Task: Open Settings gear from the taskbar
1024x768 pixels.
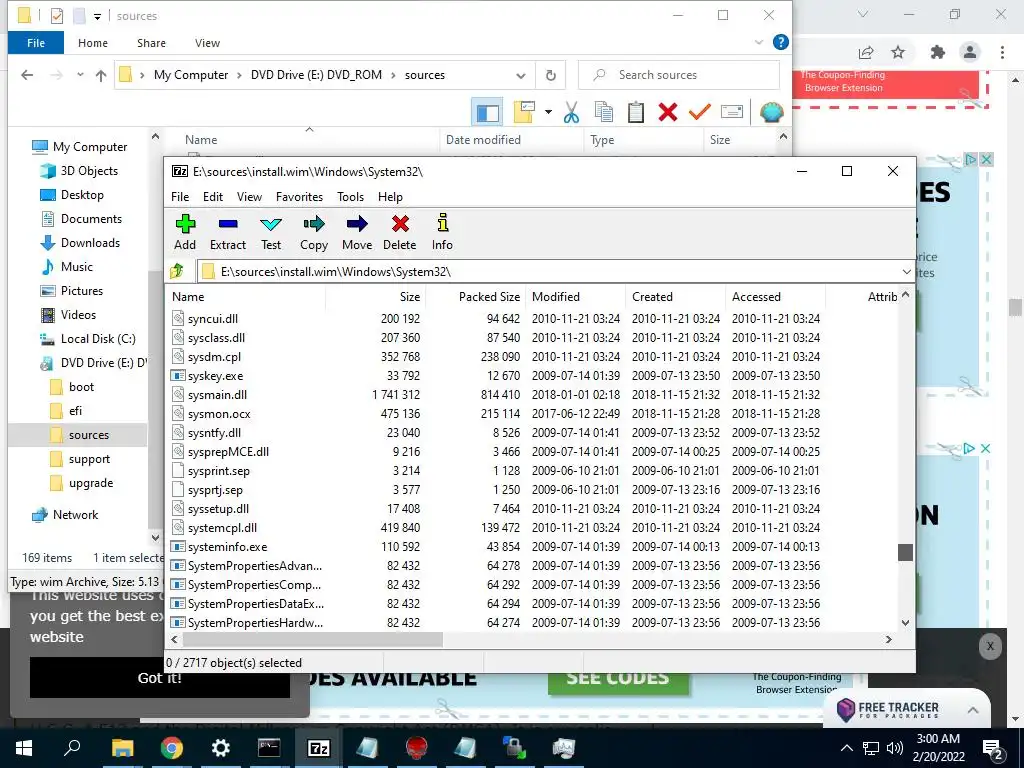Action: pos(221,748)
